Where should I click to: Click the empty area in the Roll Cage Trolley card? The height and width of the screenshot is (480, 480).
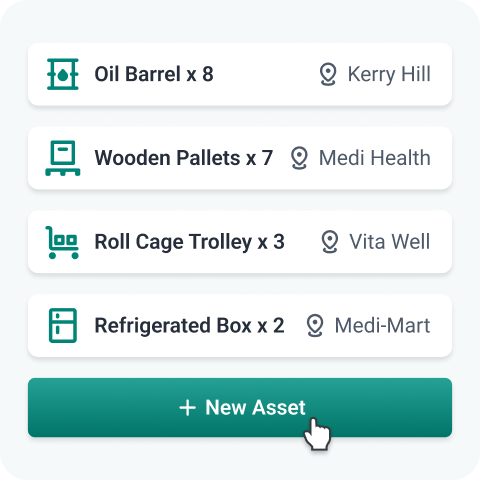click(303, 242)
